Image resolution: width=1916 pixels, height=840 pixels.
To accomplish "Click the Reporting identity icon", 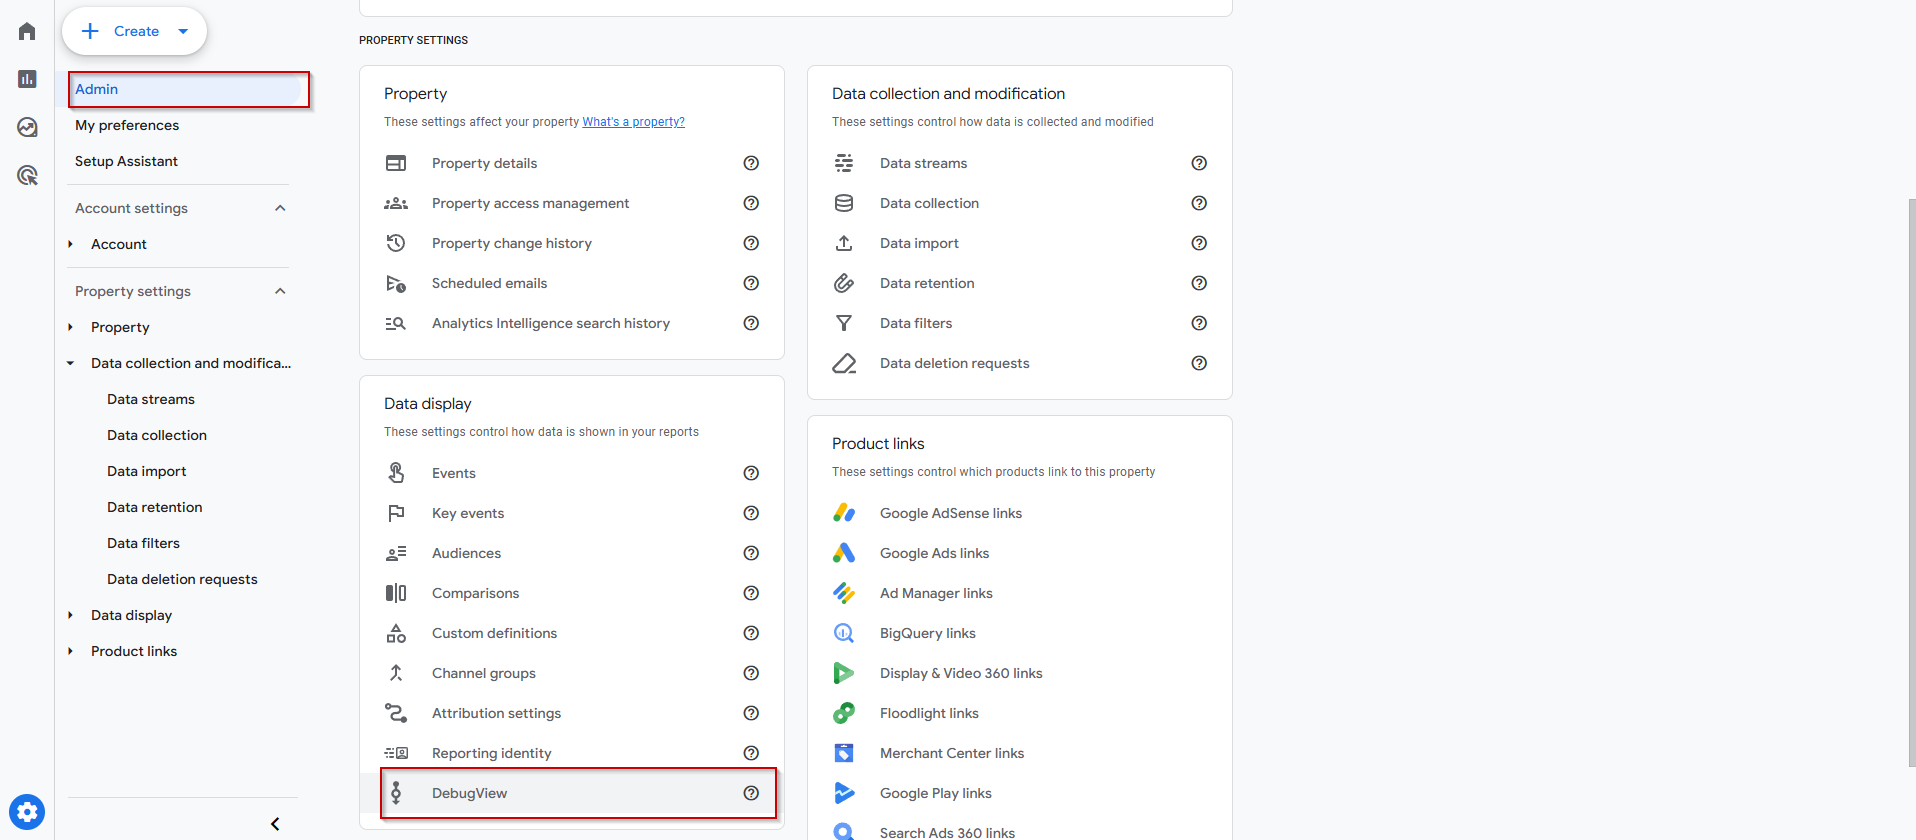I will click(396, 753).
